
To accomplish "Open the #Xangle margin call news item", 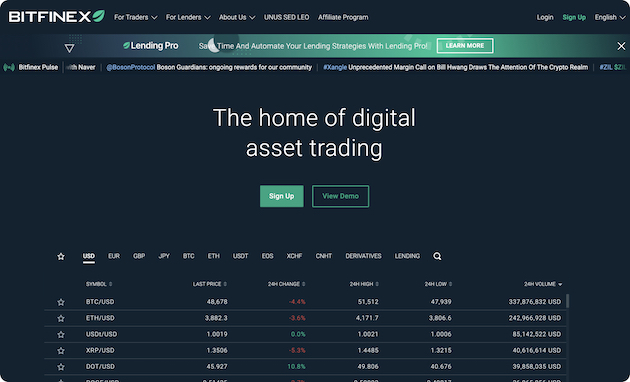I will click(456, 67).
